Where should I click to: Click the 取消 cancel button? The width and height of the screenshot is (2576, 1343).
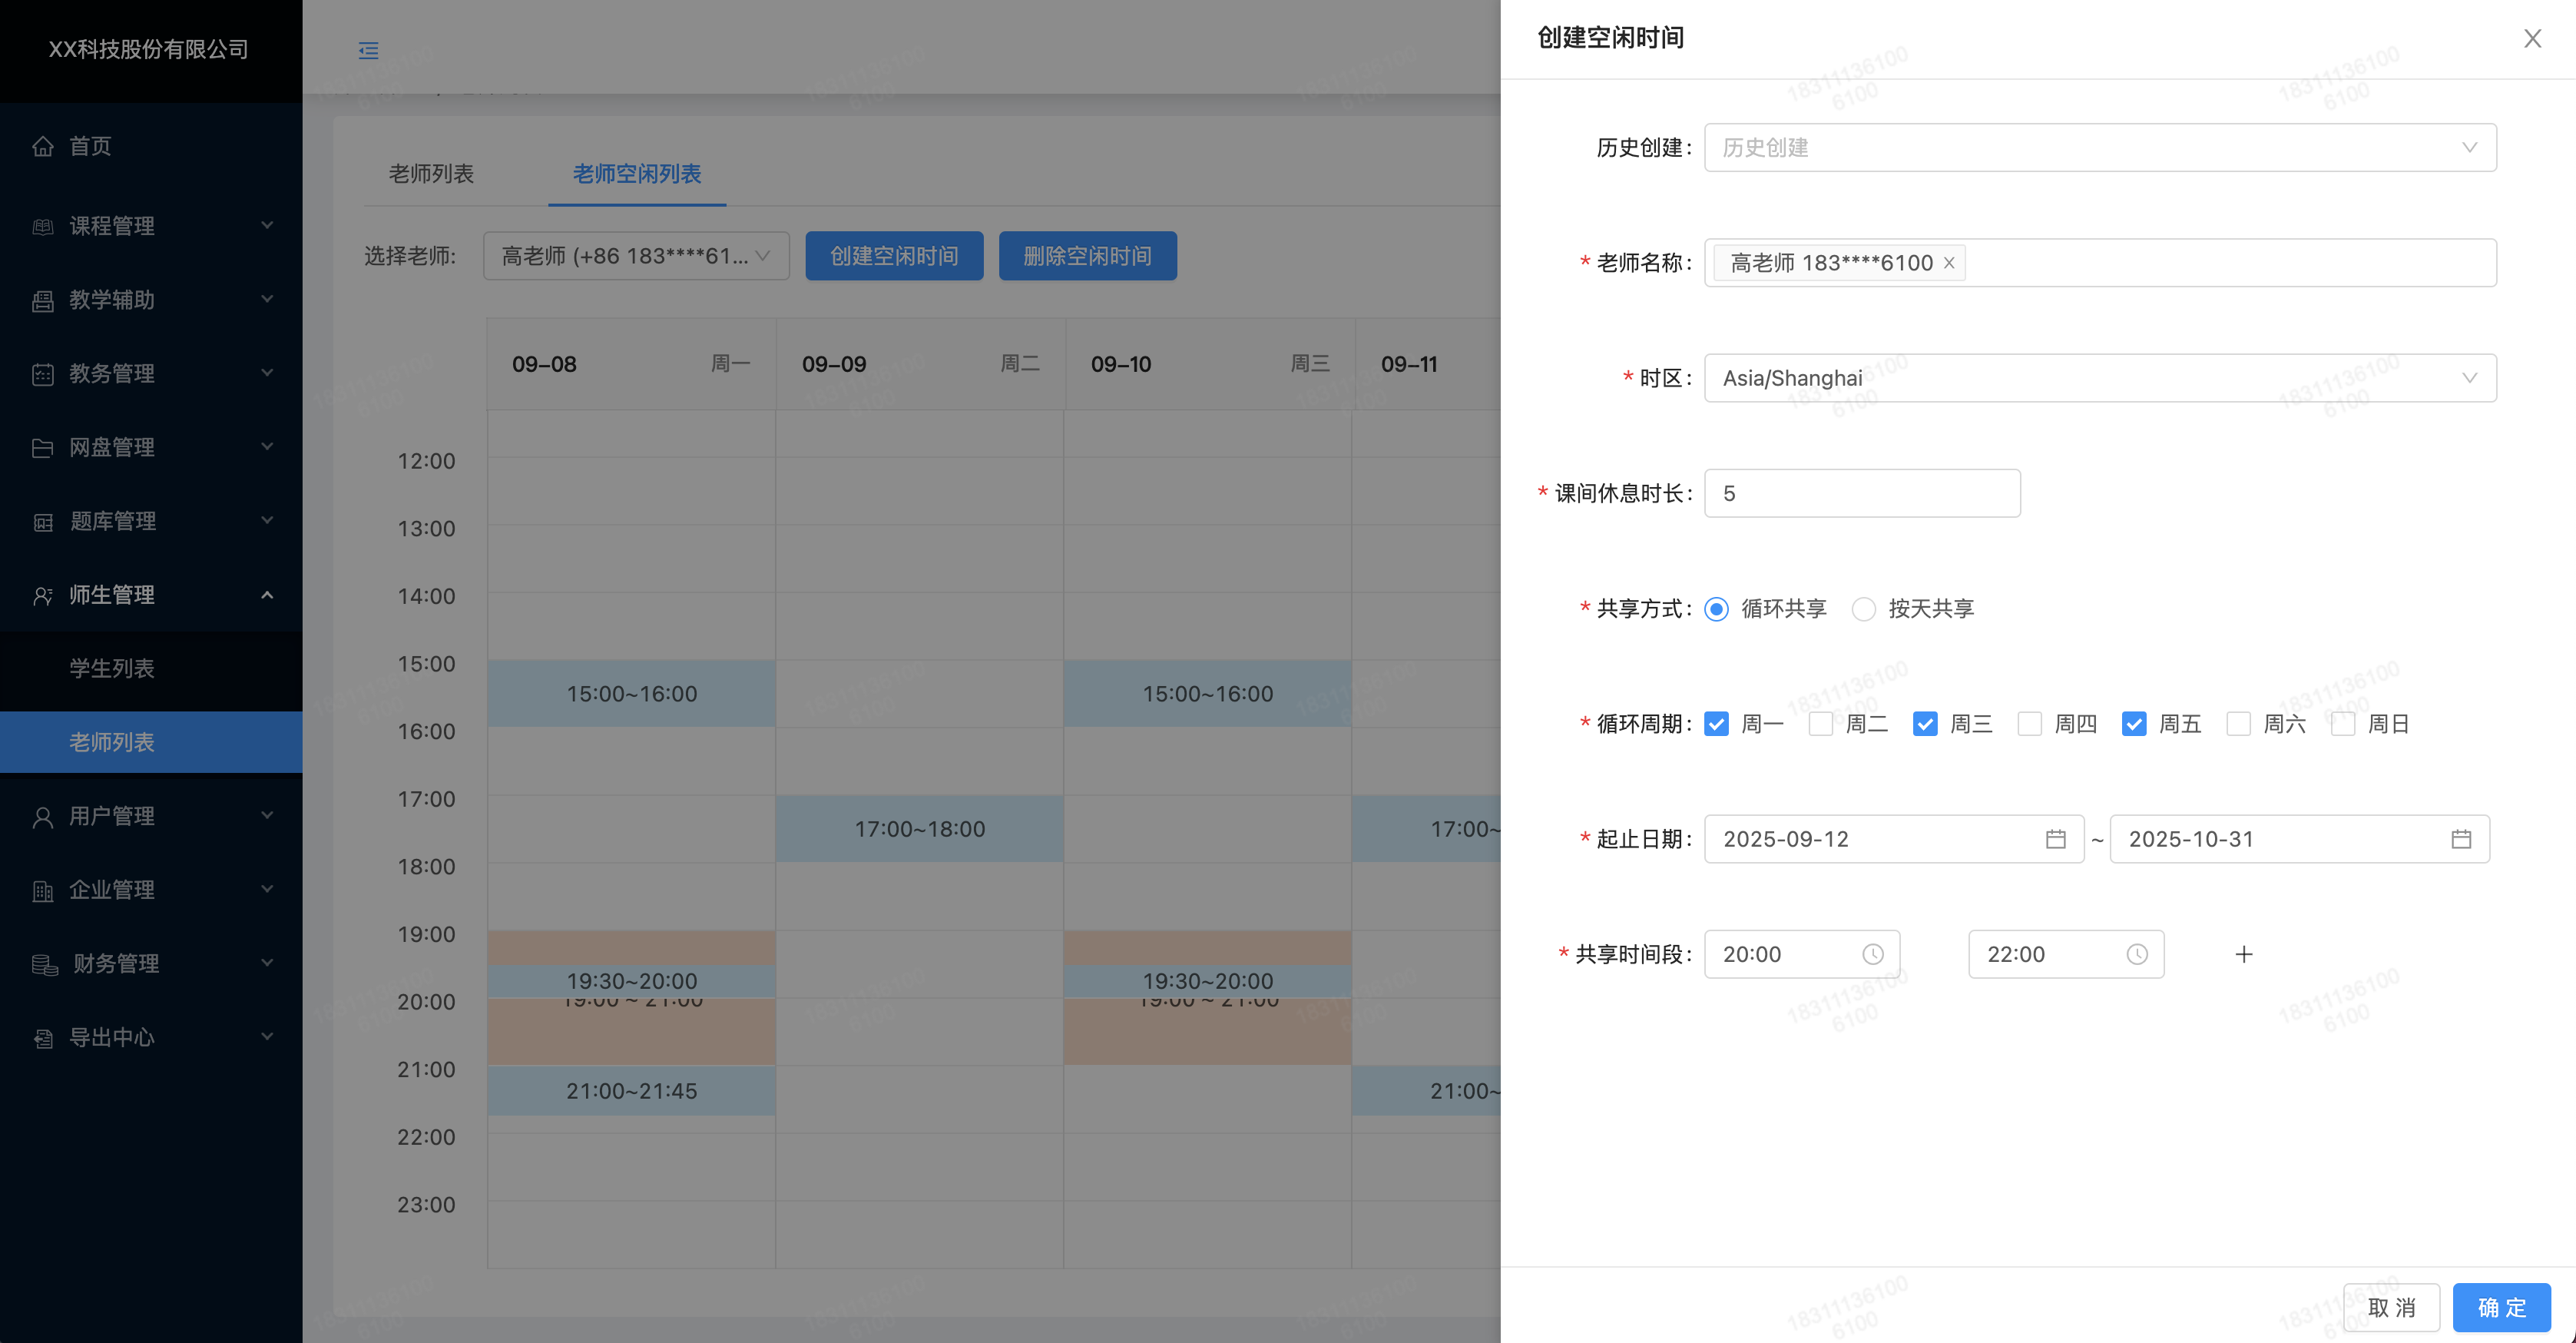click(x=2391, y=1307)
